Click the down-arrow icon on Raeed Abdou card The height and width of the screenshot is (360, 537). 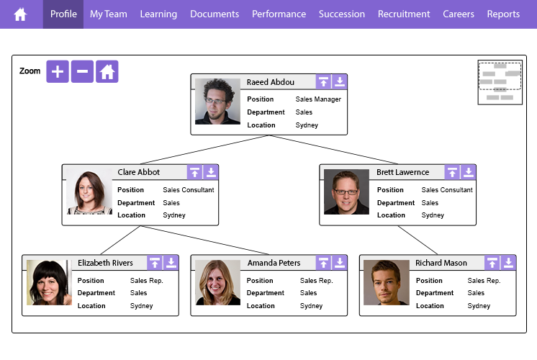click(x=339, y=82)
